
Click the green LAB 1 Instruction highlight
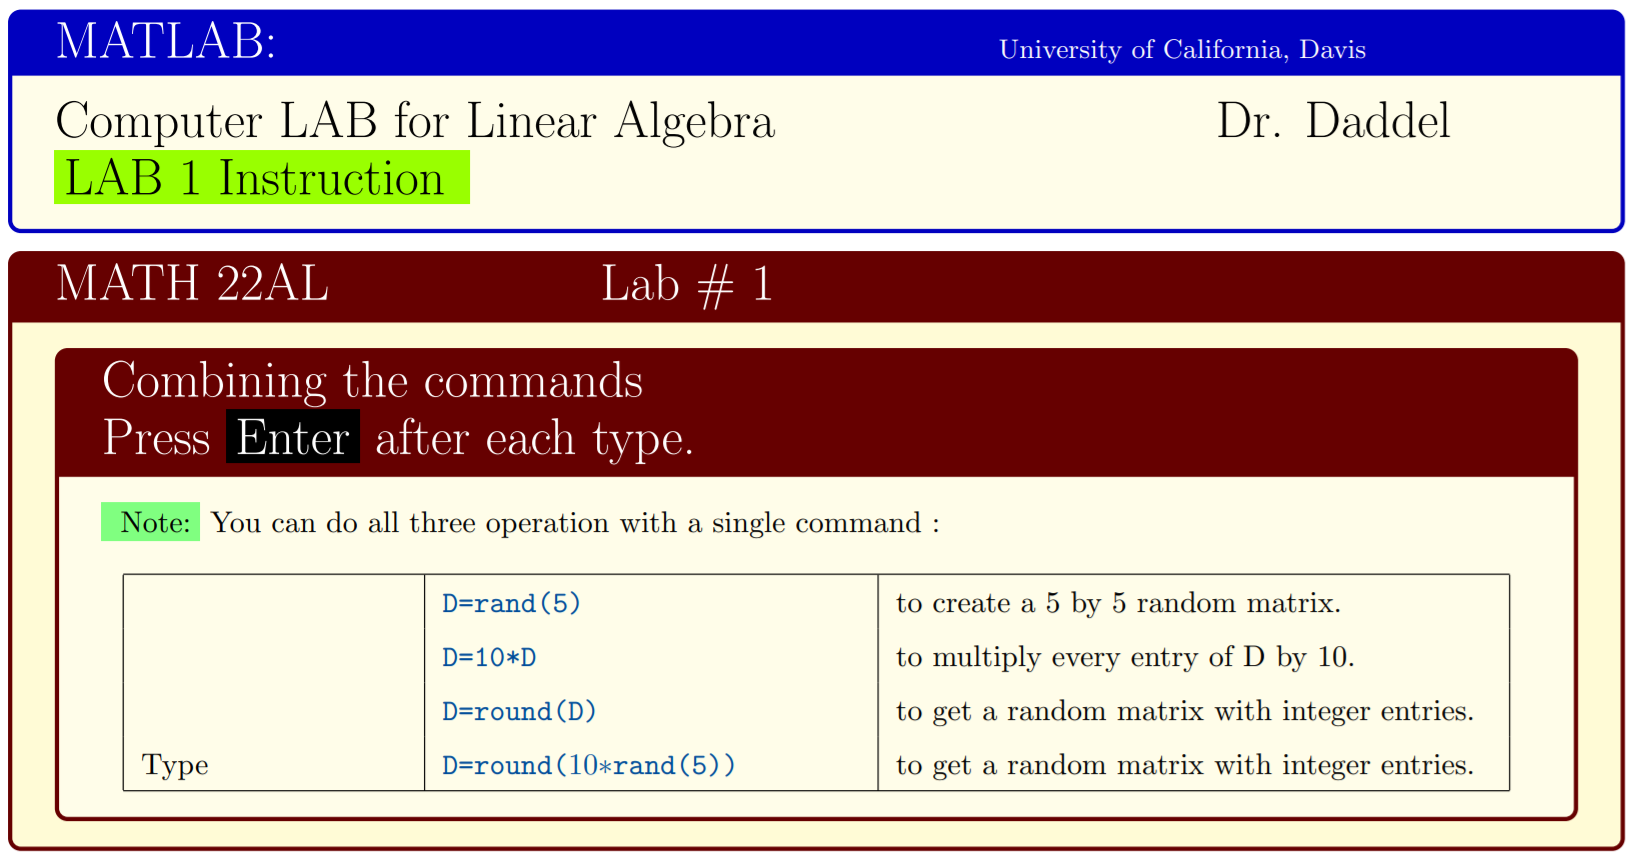click(261, 178)
